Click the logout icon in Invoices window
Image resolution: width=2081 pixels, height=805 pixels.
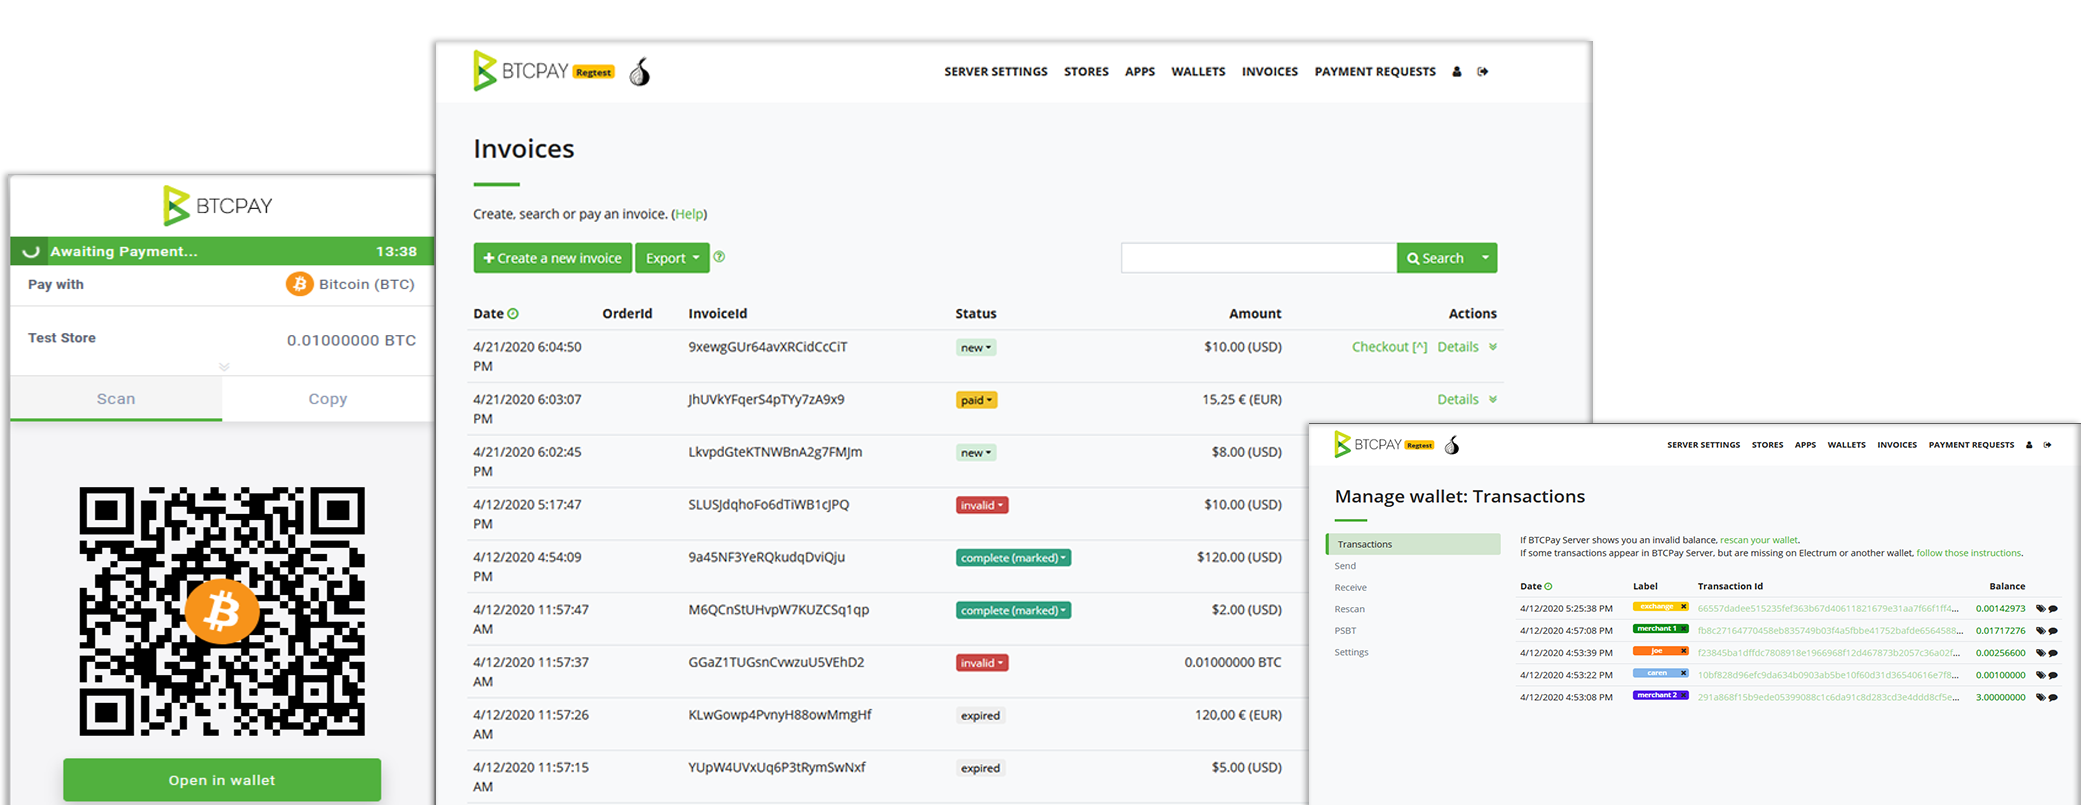[x=1483, y=72]
